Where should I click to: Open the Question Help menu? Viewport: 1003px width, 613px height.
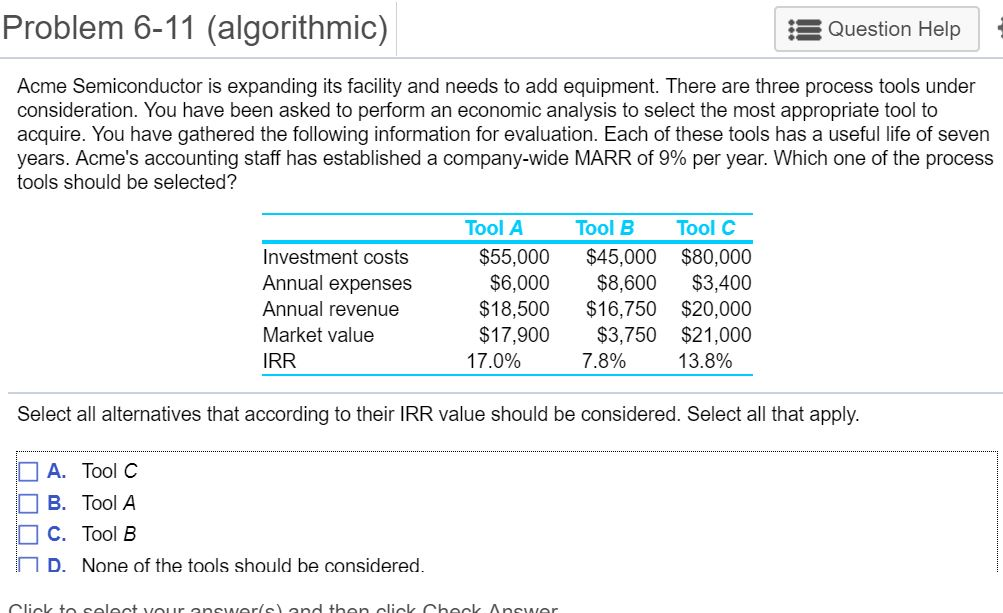[877, 29]
